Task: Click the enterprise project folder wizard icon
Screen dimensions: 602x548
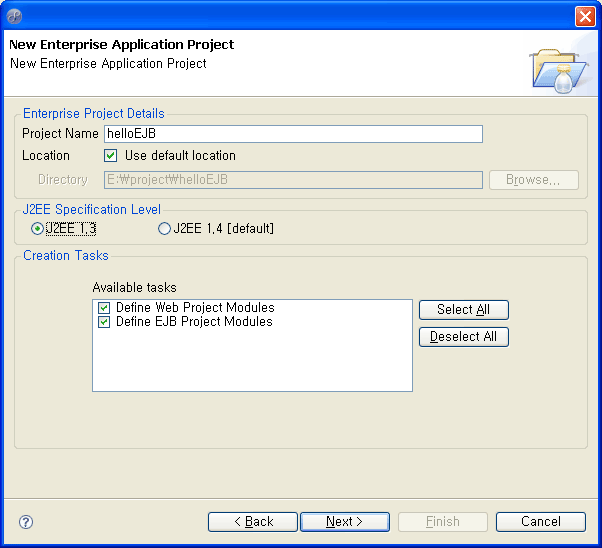Action: point(559,70)
